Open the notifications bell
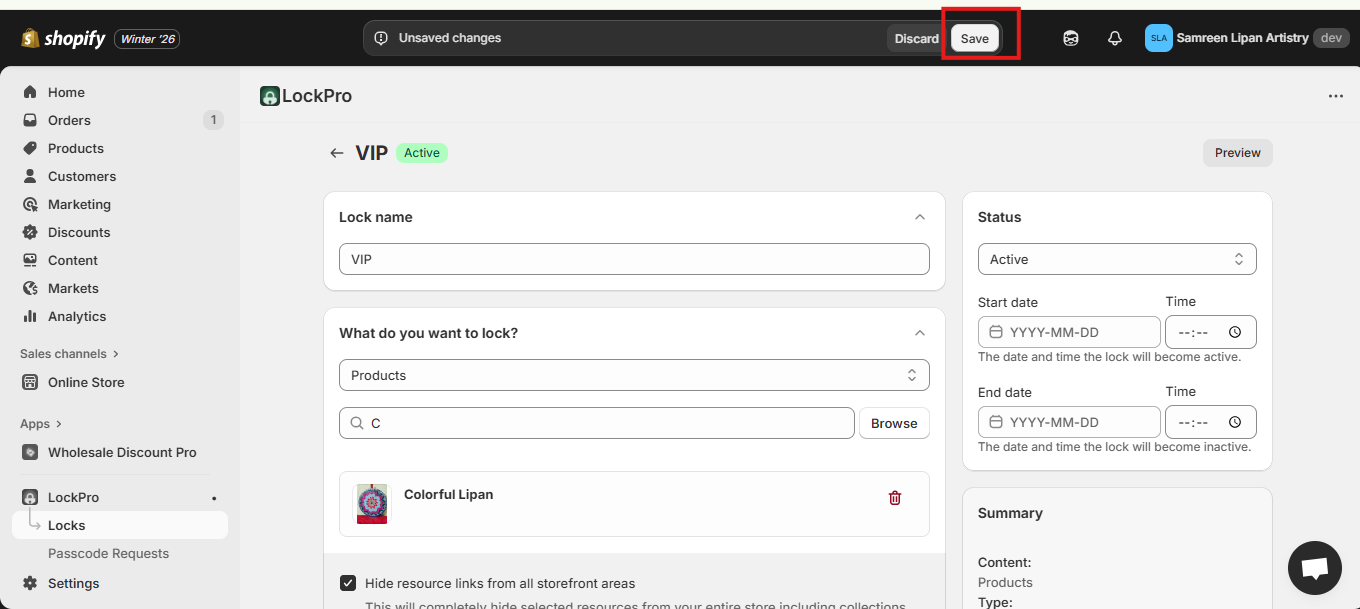 coord(1115,38)
